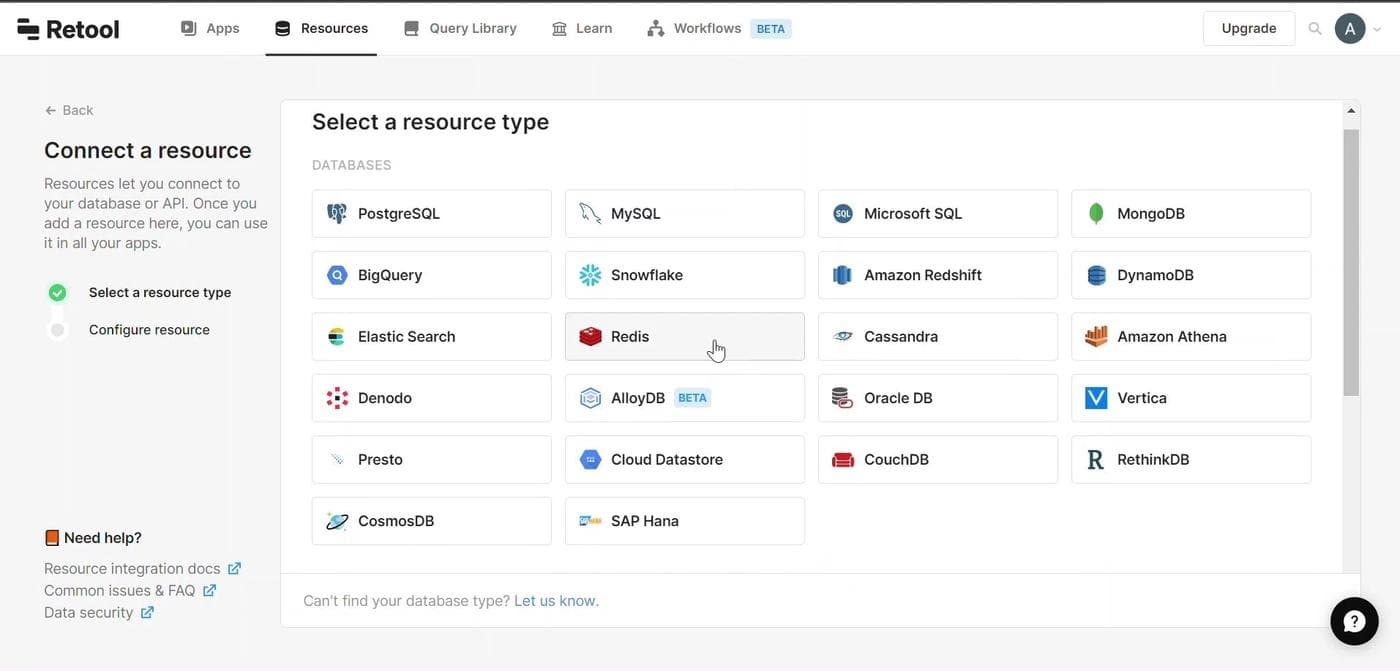Select the PostgreSQL resource type

click(431, 214)
